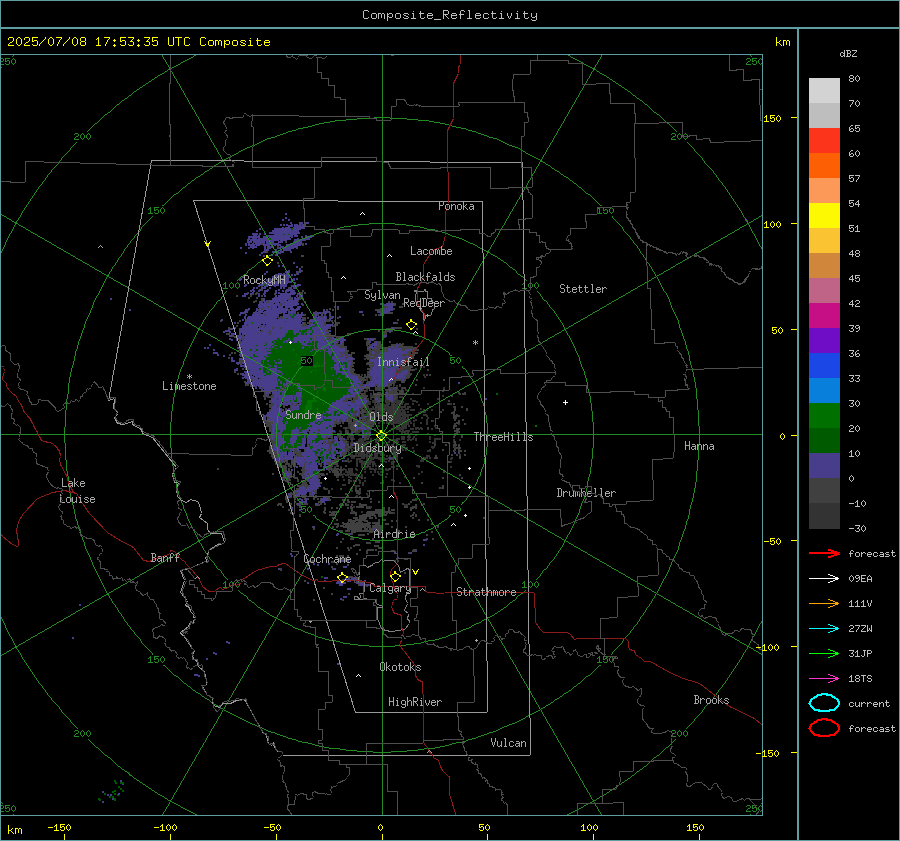Click the Banff label
Screen dimensions: 900x841
tap(165, 557)
